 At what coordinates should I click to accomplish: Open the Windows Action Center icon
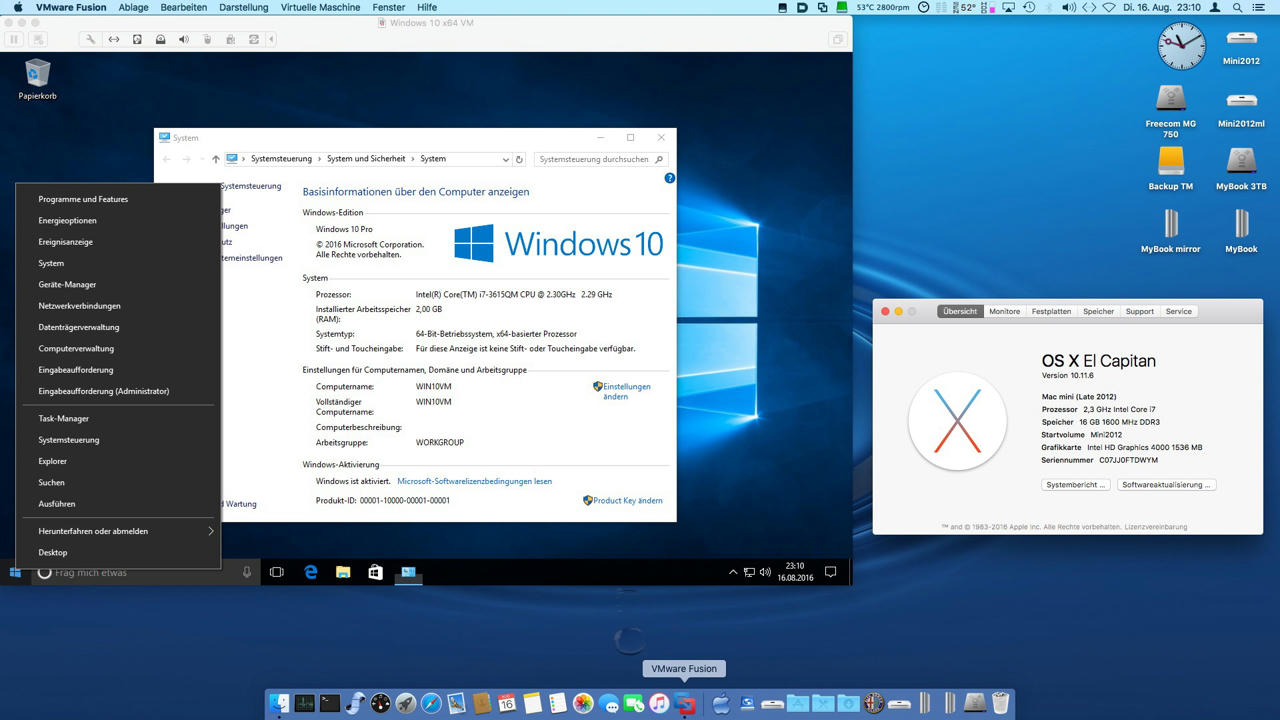(x=830, y=572)
